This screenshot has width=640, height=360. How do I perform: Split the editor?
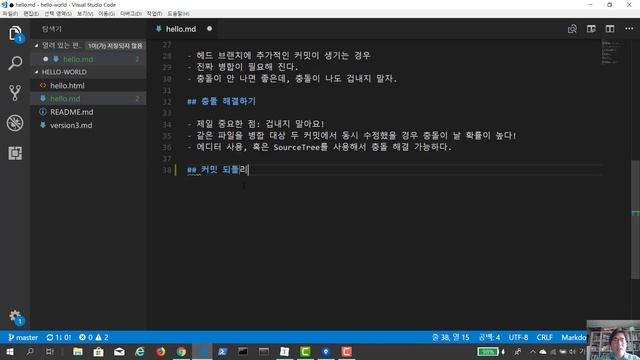click(610, 29)
